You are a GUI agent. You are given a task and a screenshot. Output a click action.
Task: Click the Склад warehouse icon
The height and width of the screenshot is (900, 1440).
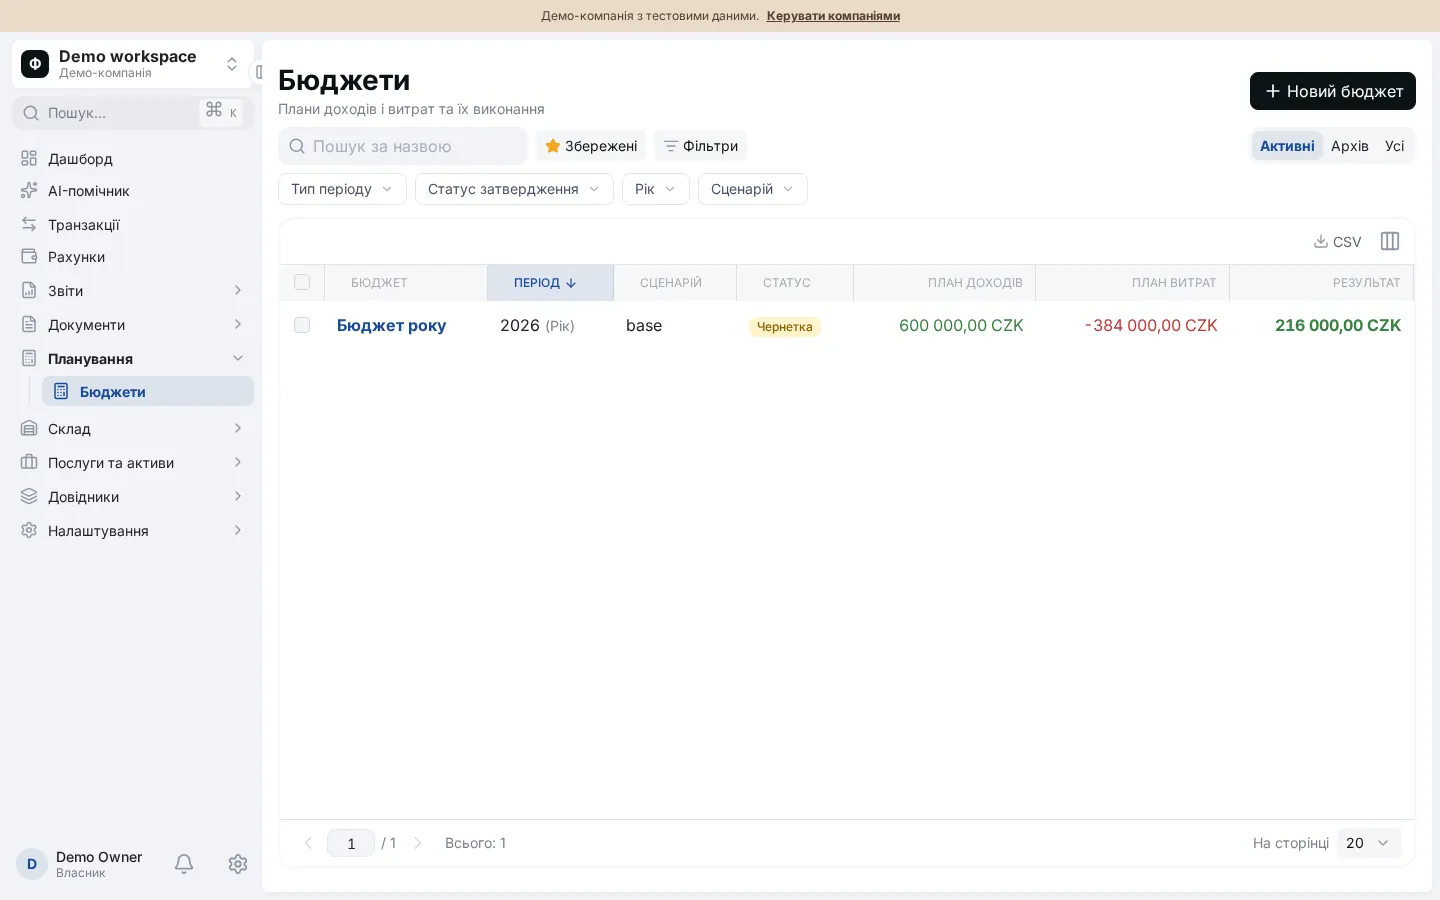point(29,428)
